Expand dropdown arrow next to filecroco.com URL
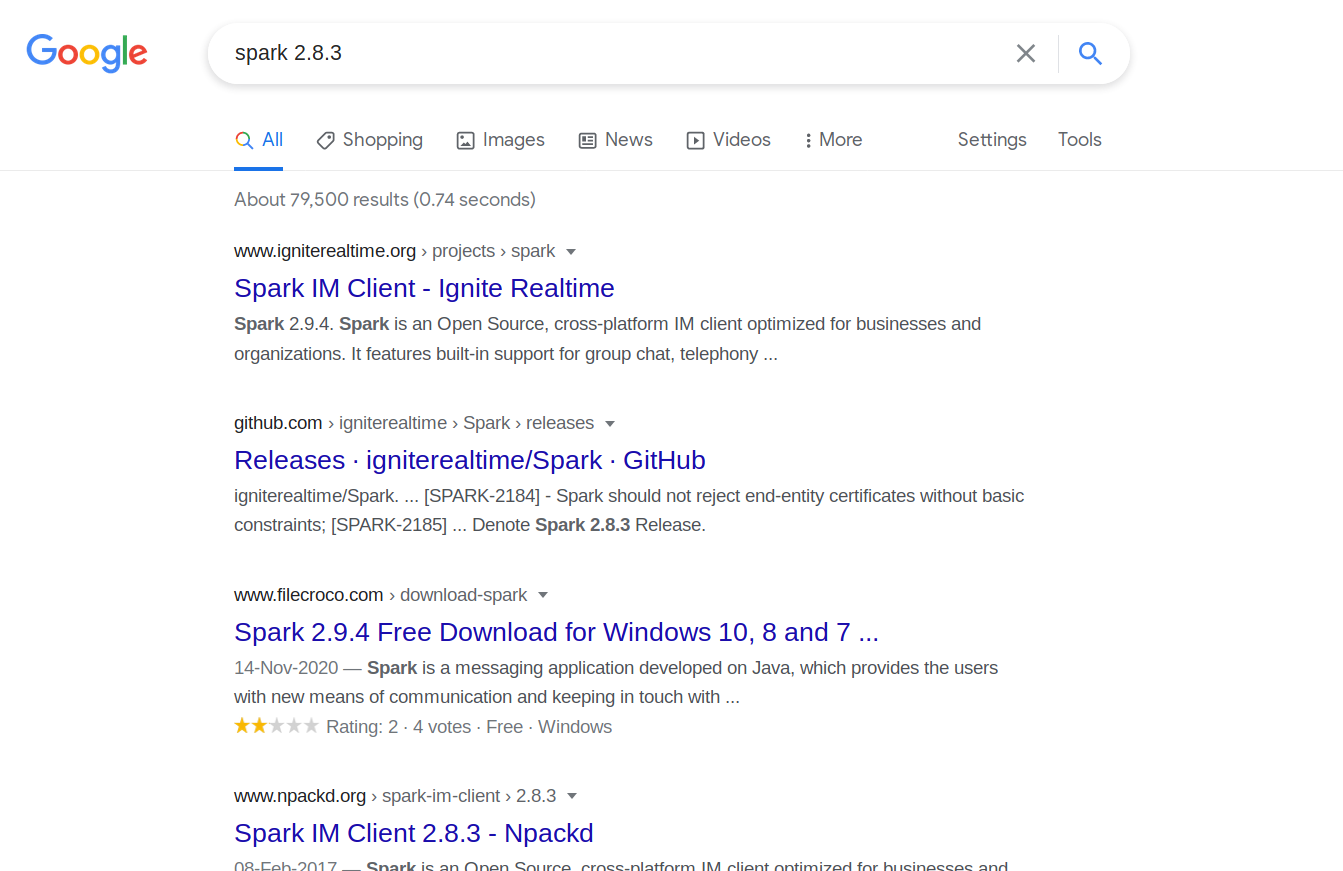The height and width of the screenshot is (871, 1343). 543,596
